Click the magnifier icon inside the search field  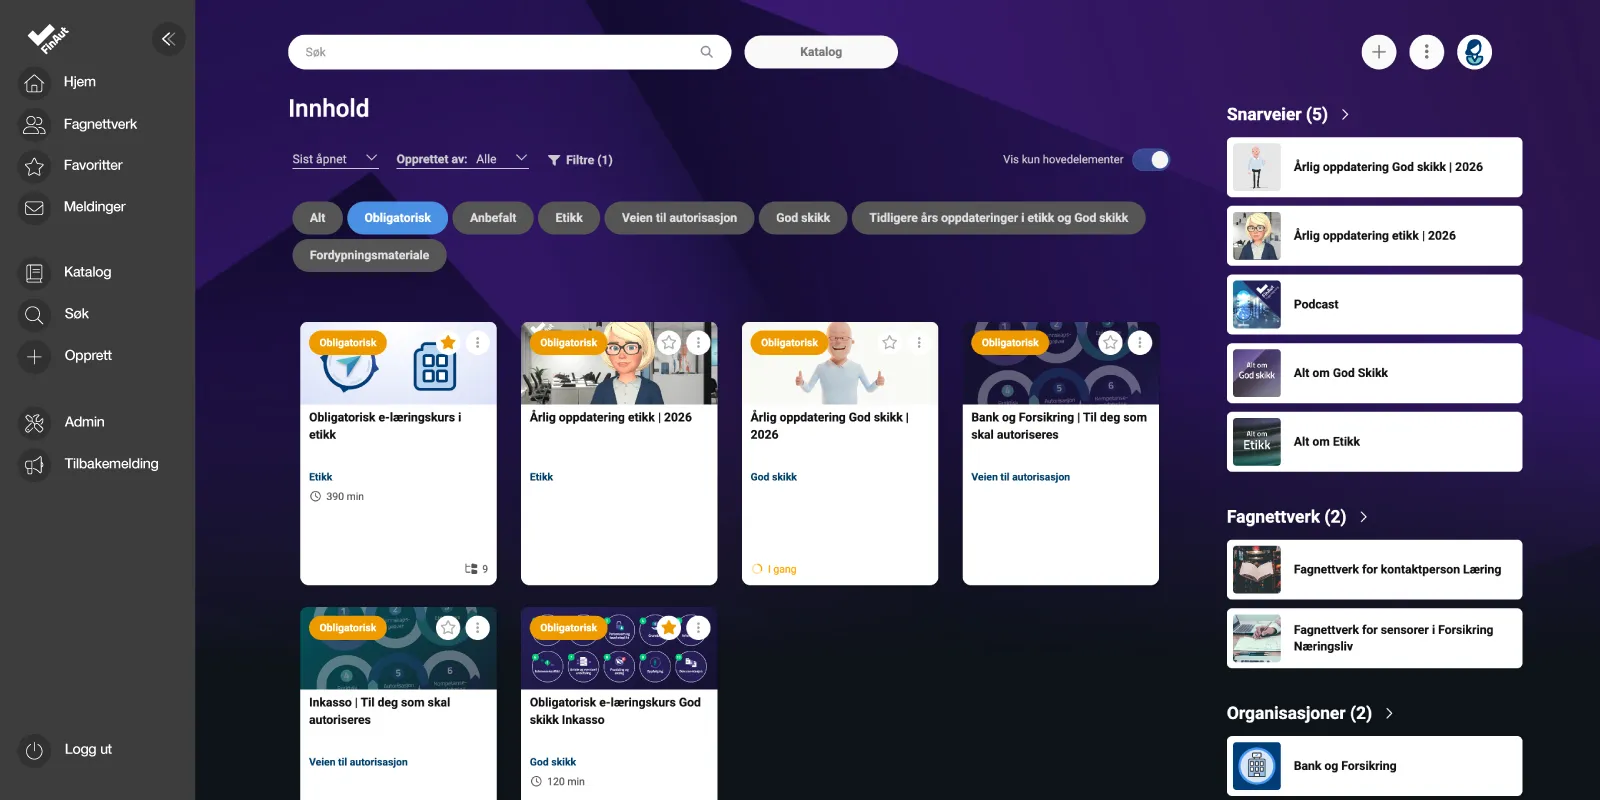click(x=707, y=52)
